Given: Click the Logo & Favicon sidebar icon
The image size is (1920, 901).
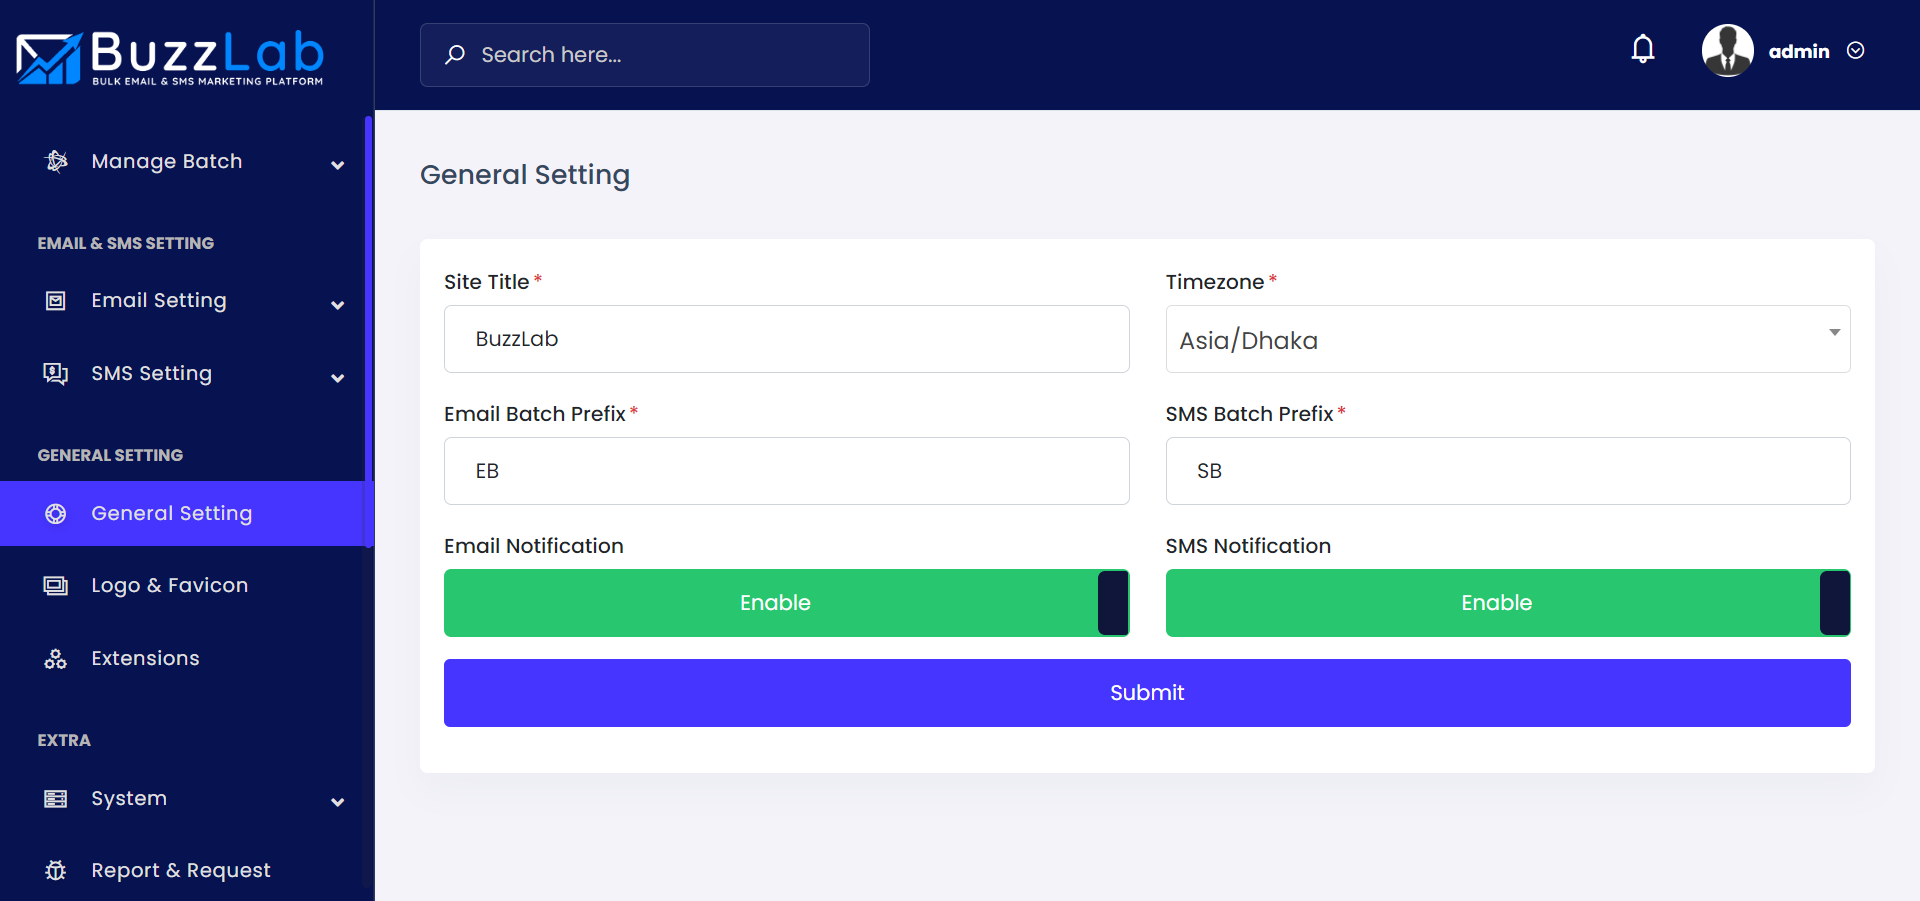Looking at the screenshot, I should [x=56, y=586].
